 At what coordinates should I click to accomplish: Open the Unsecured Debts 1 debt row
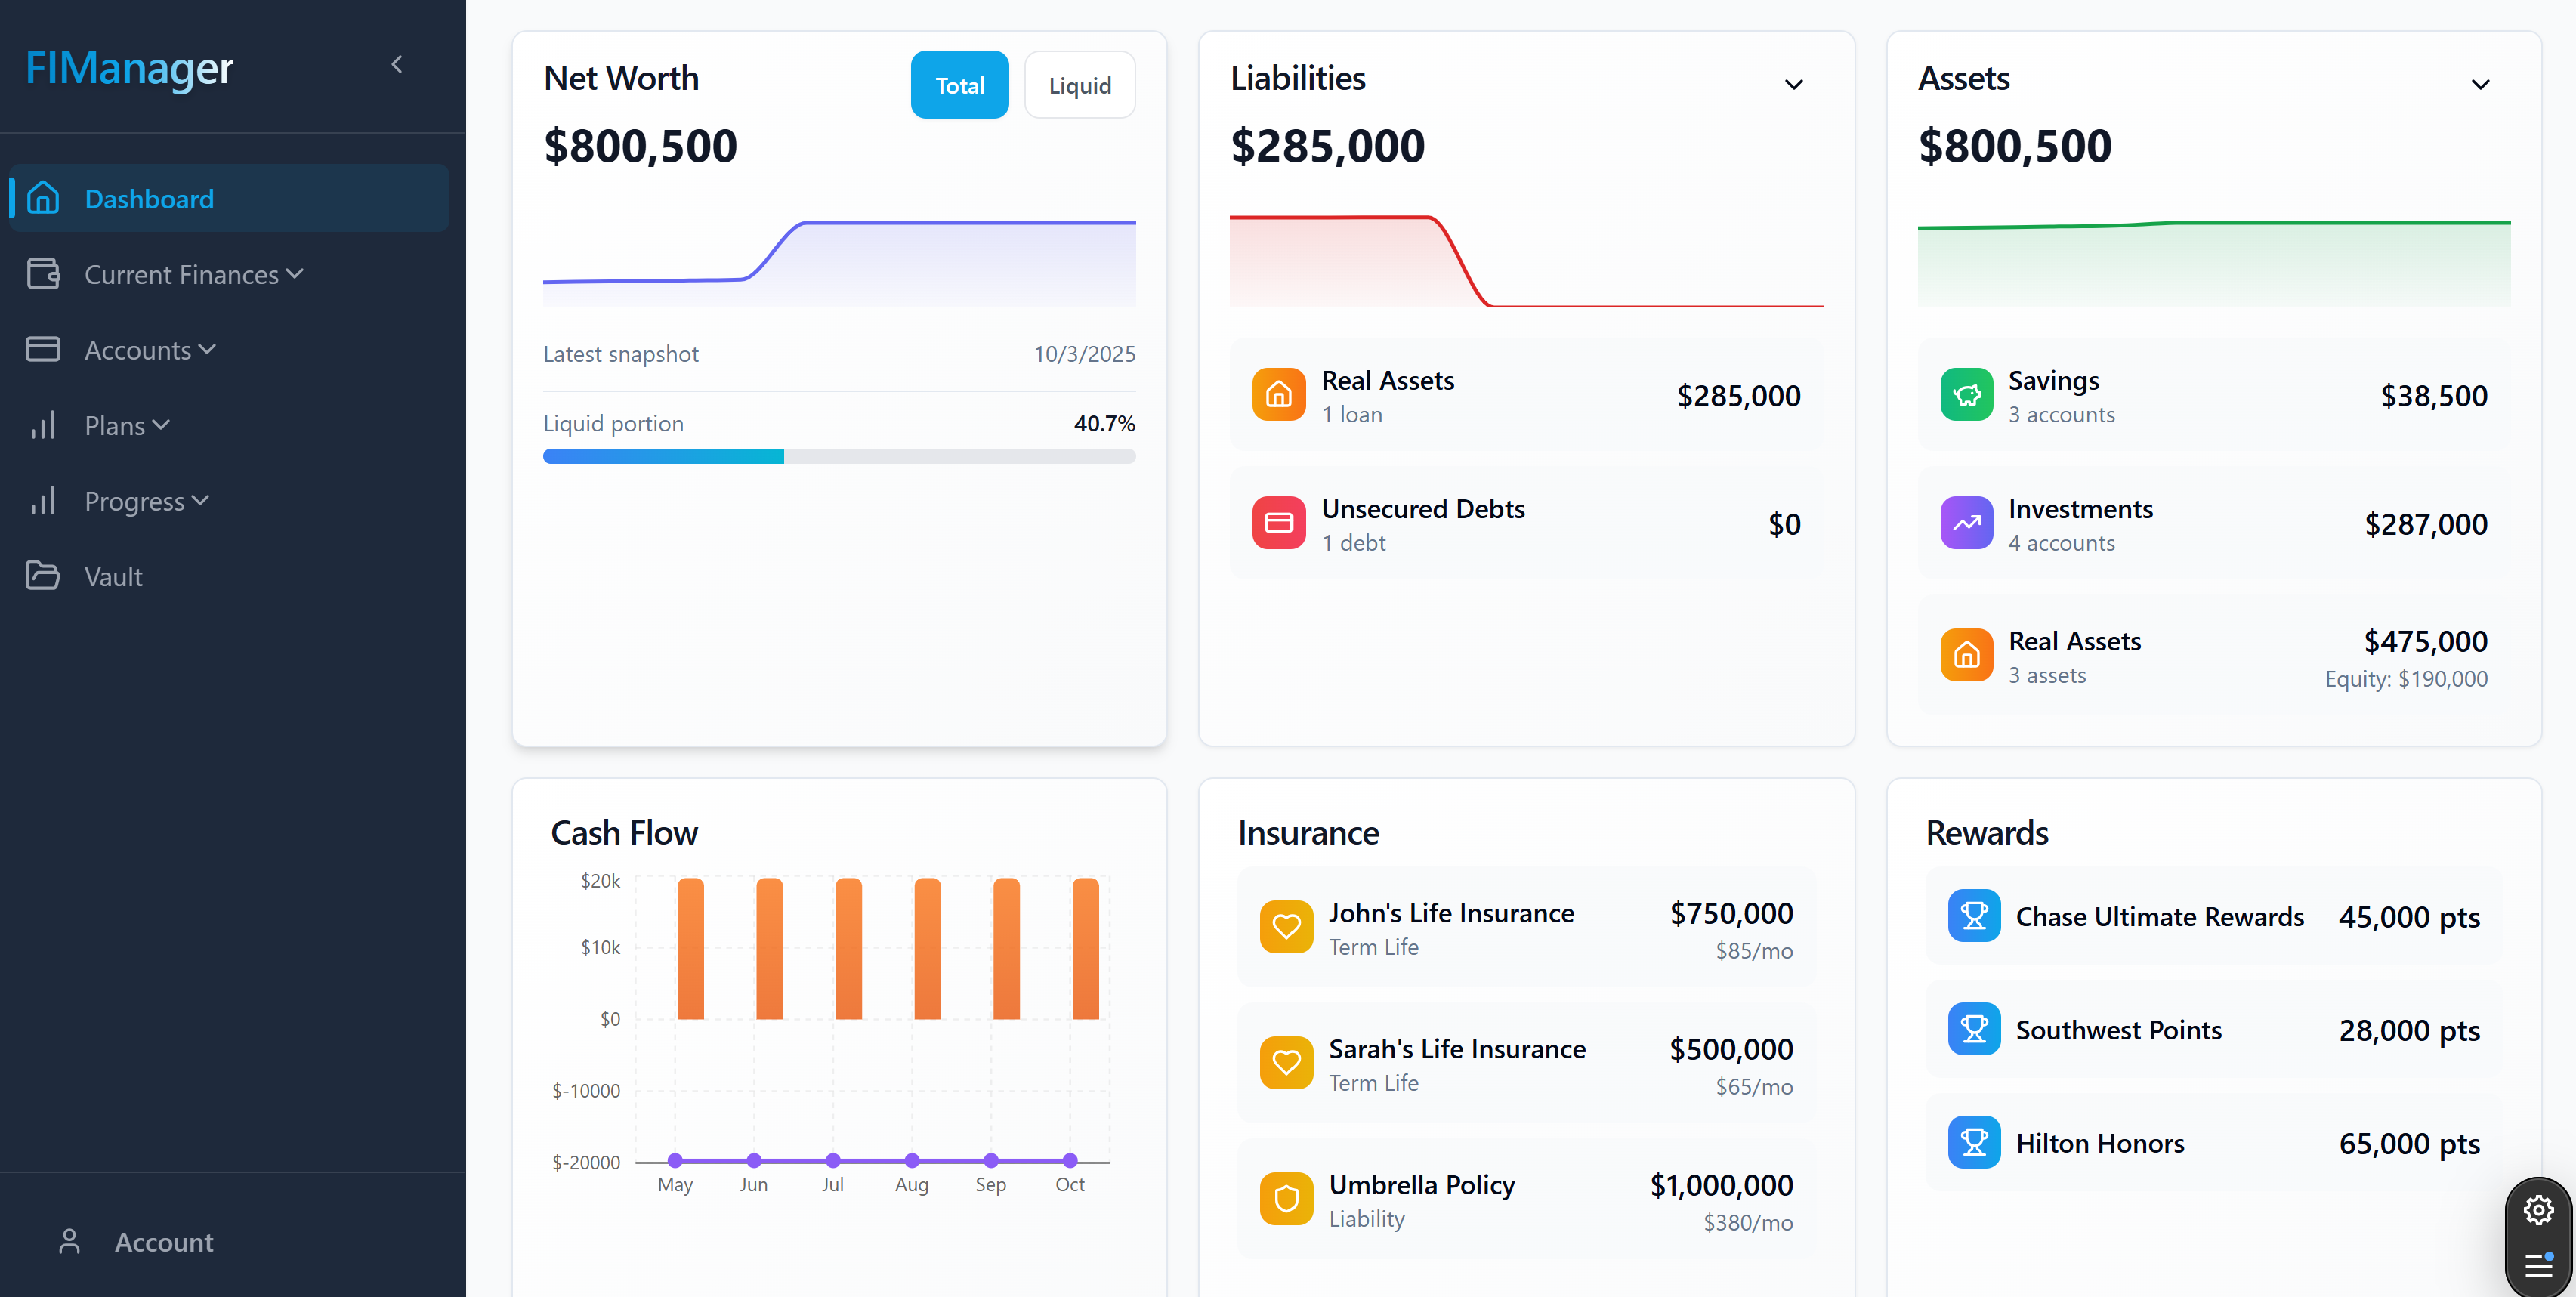1526,523
